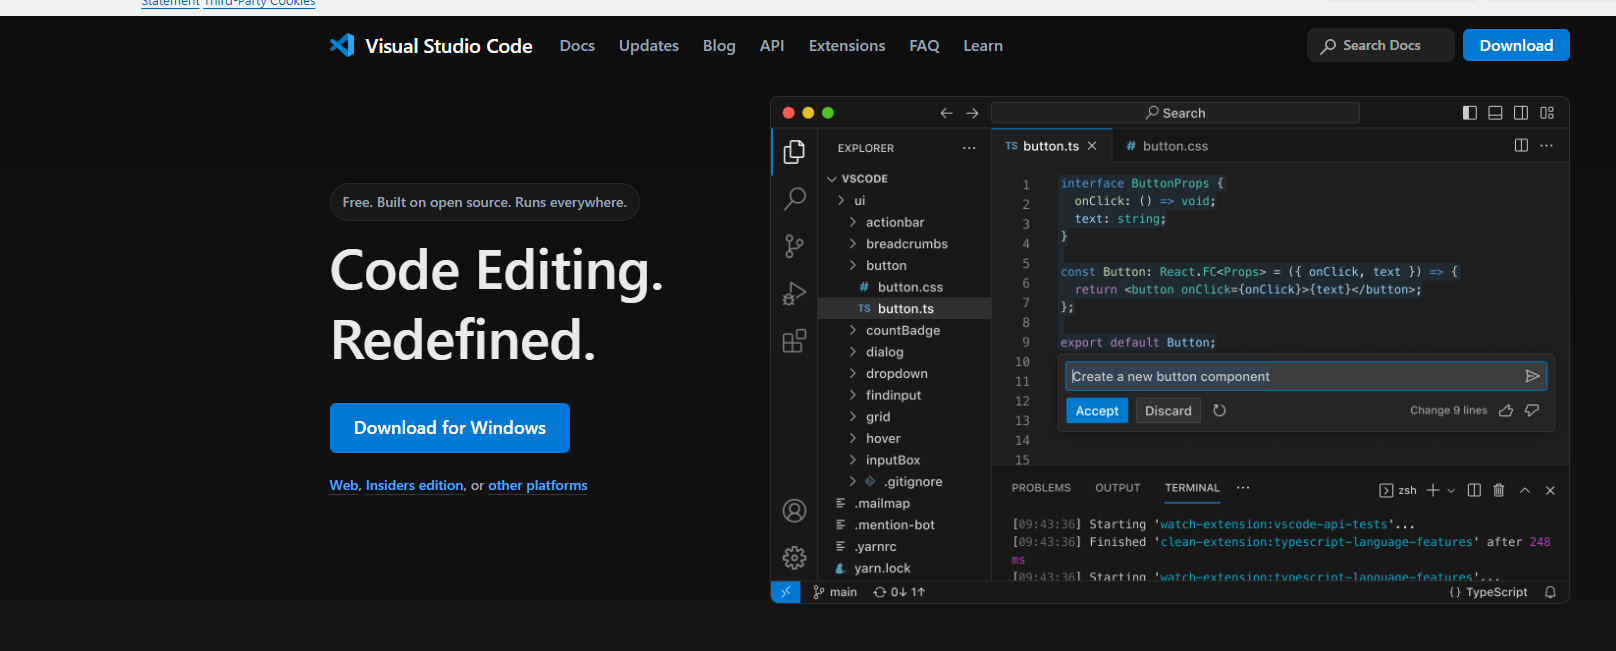Give thumbs up on suggestion
This screenshot has width=1616, height=651.
pos(1506,410)
